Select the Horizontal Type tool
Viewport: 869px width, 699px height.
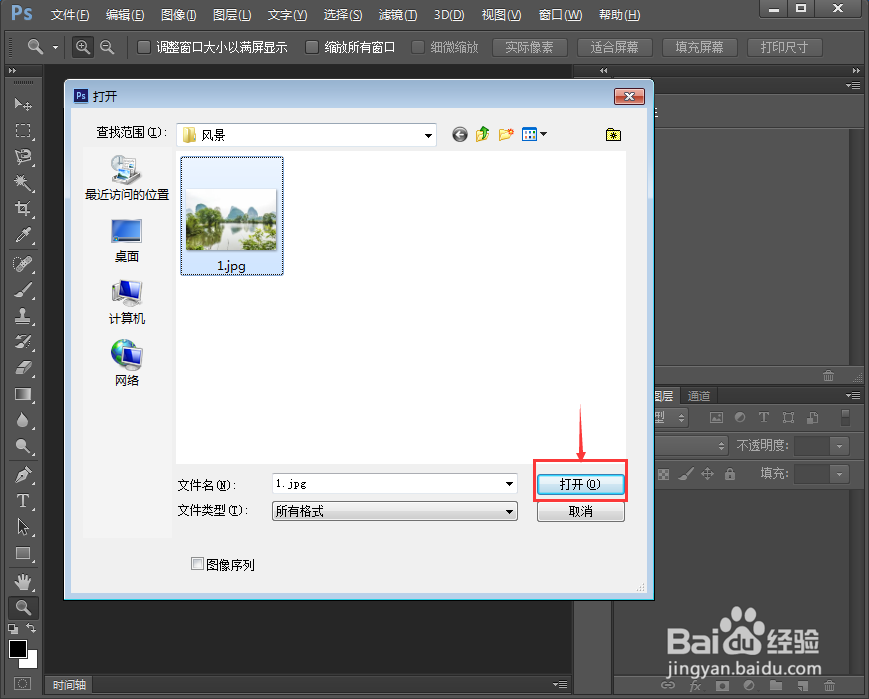click(23, 501)
